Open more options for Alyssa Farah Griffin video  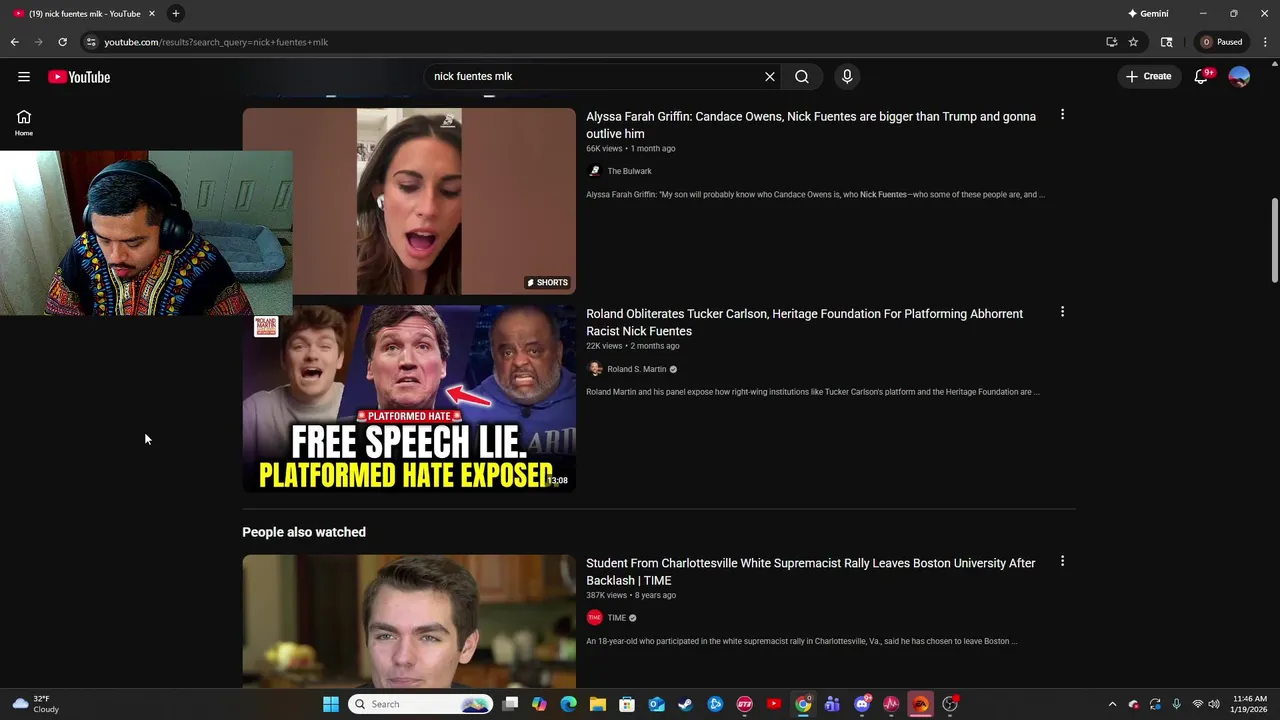(x=1062, y=115)
